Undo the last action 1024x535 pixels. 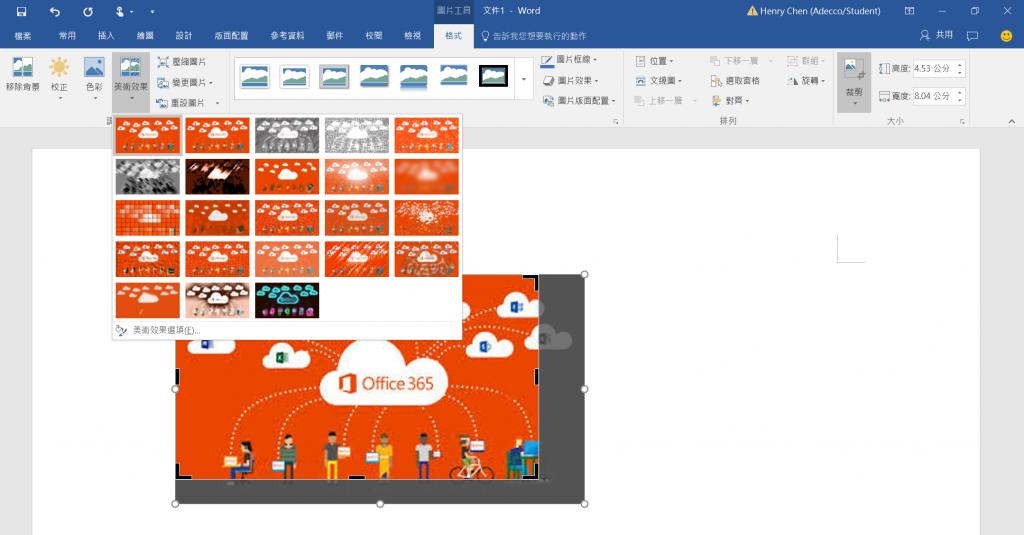coord(55,11)
